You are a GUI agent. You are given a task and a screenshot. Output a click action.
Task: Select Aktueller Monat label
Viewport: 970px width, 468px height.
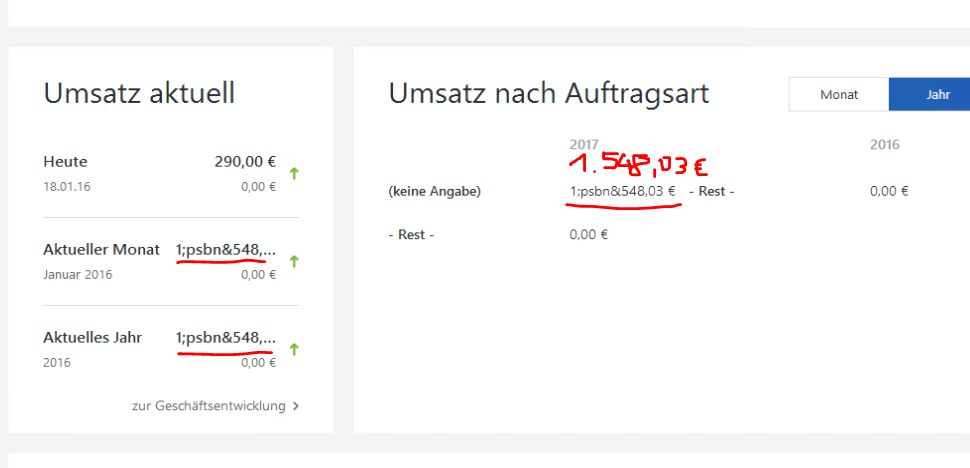(101, 250)
